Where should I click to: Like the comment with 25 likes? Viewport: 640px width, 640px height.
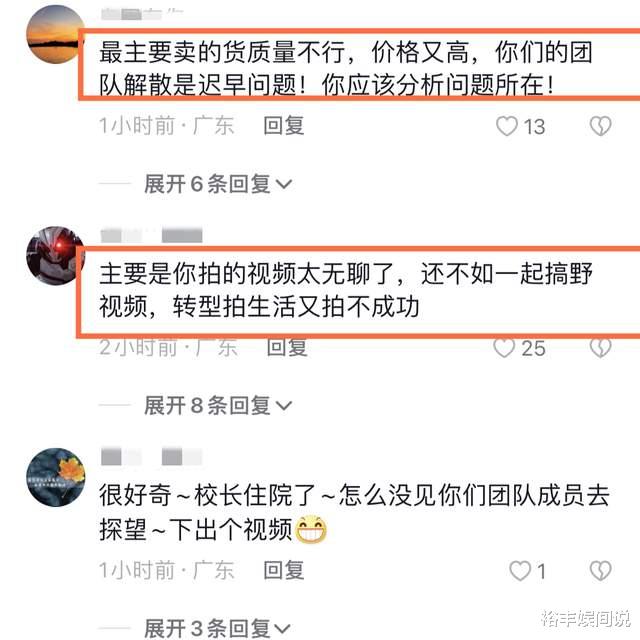pos(504,348)
